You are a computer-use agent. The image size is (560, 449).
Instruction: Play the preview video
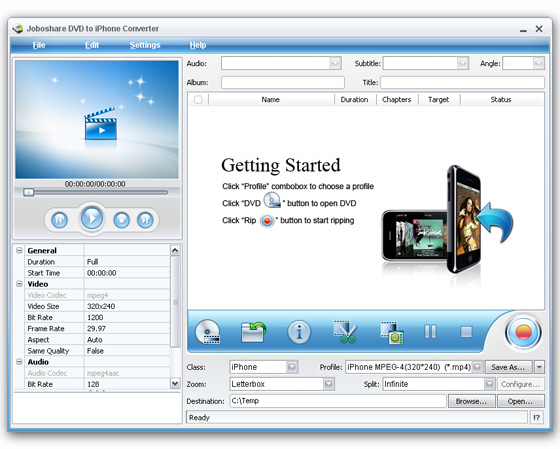pos(92,218)
